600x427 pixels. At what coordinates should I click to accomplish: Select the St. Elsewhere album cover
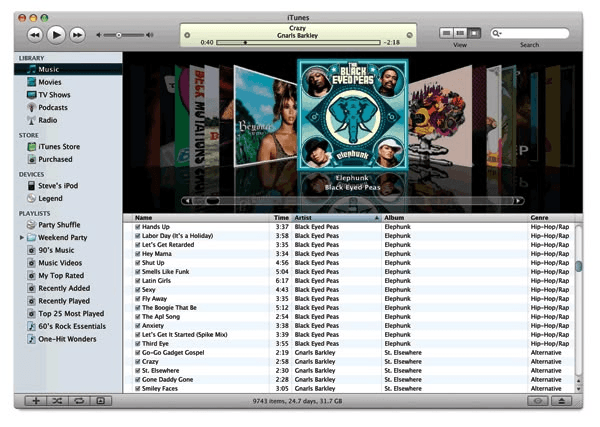pos(440,117)
